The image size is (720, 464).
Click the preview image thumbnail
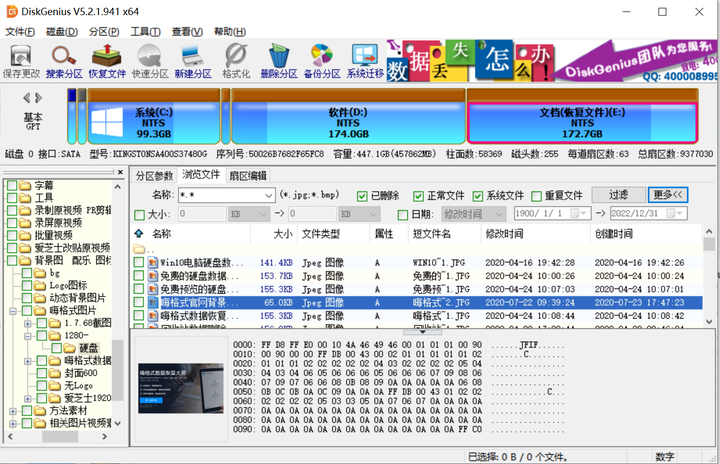pyautogui.click(x=181, y=388)
